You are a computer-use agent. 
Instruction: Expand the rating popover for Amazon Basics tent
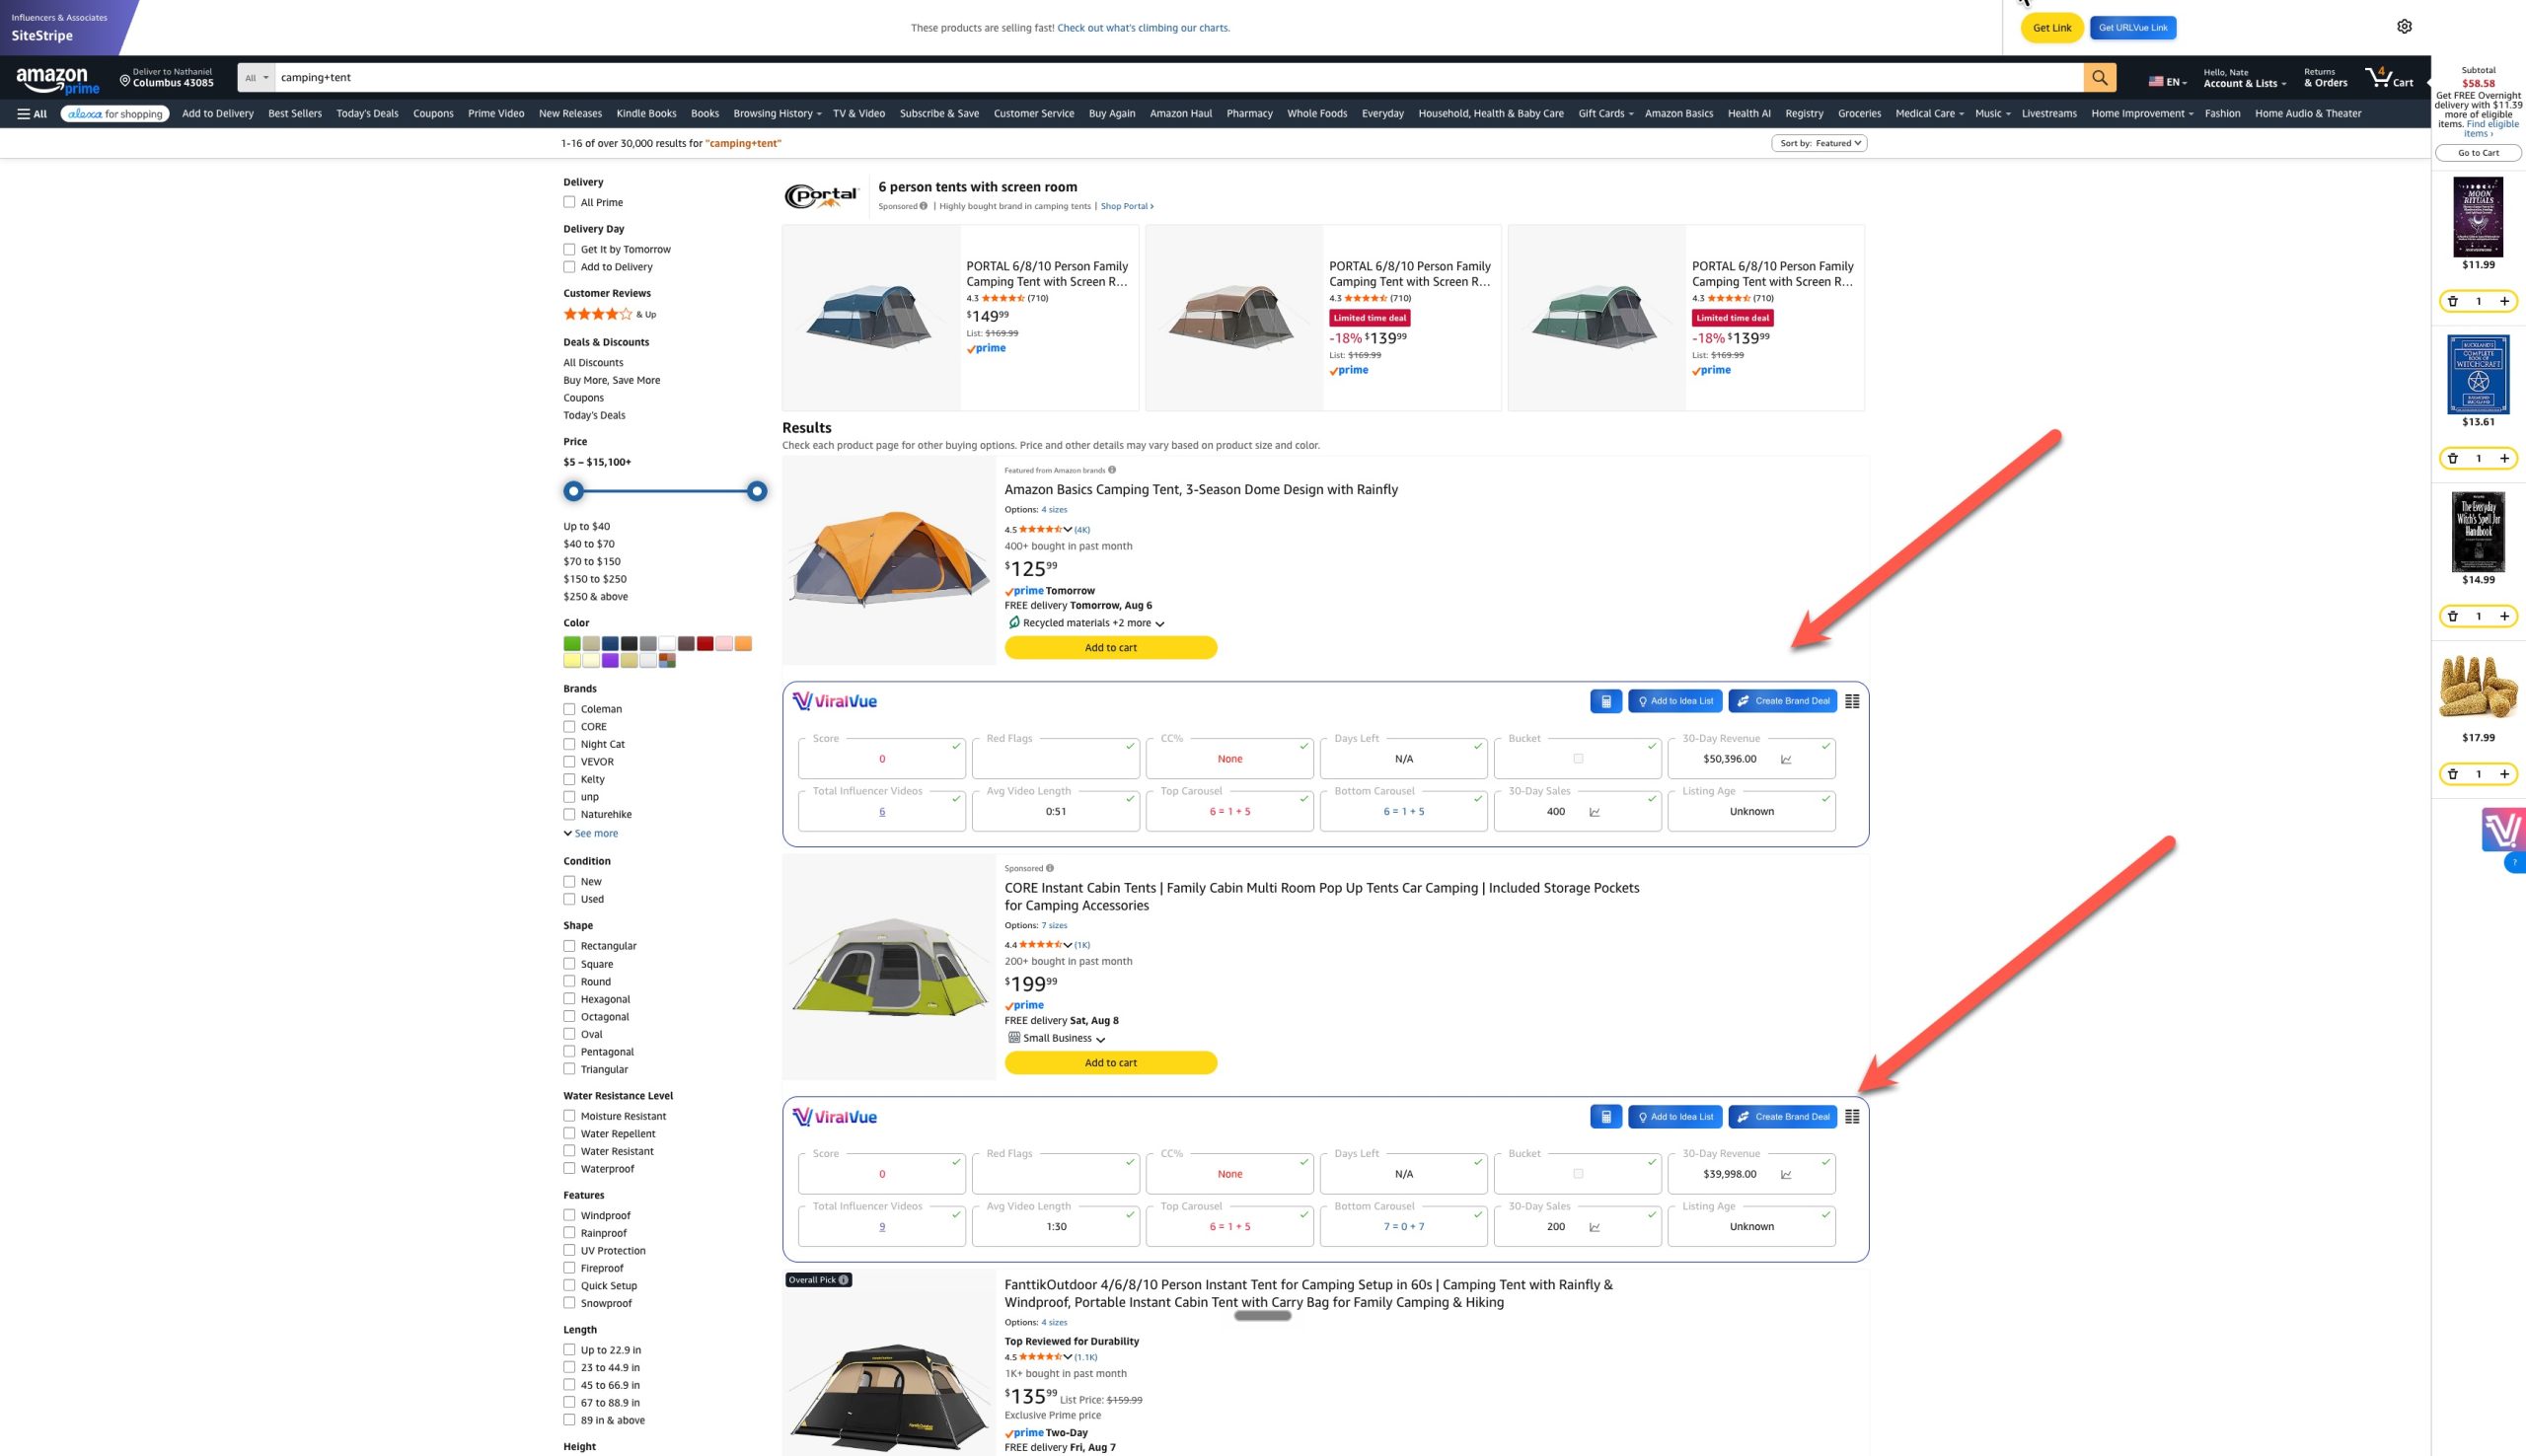coord(1067,530)
